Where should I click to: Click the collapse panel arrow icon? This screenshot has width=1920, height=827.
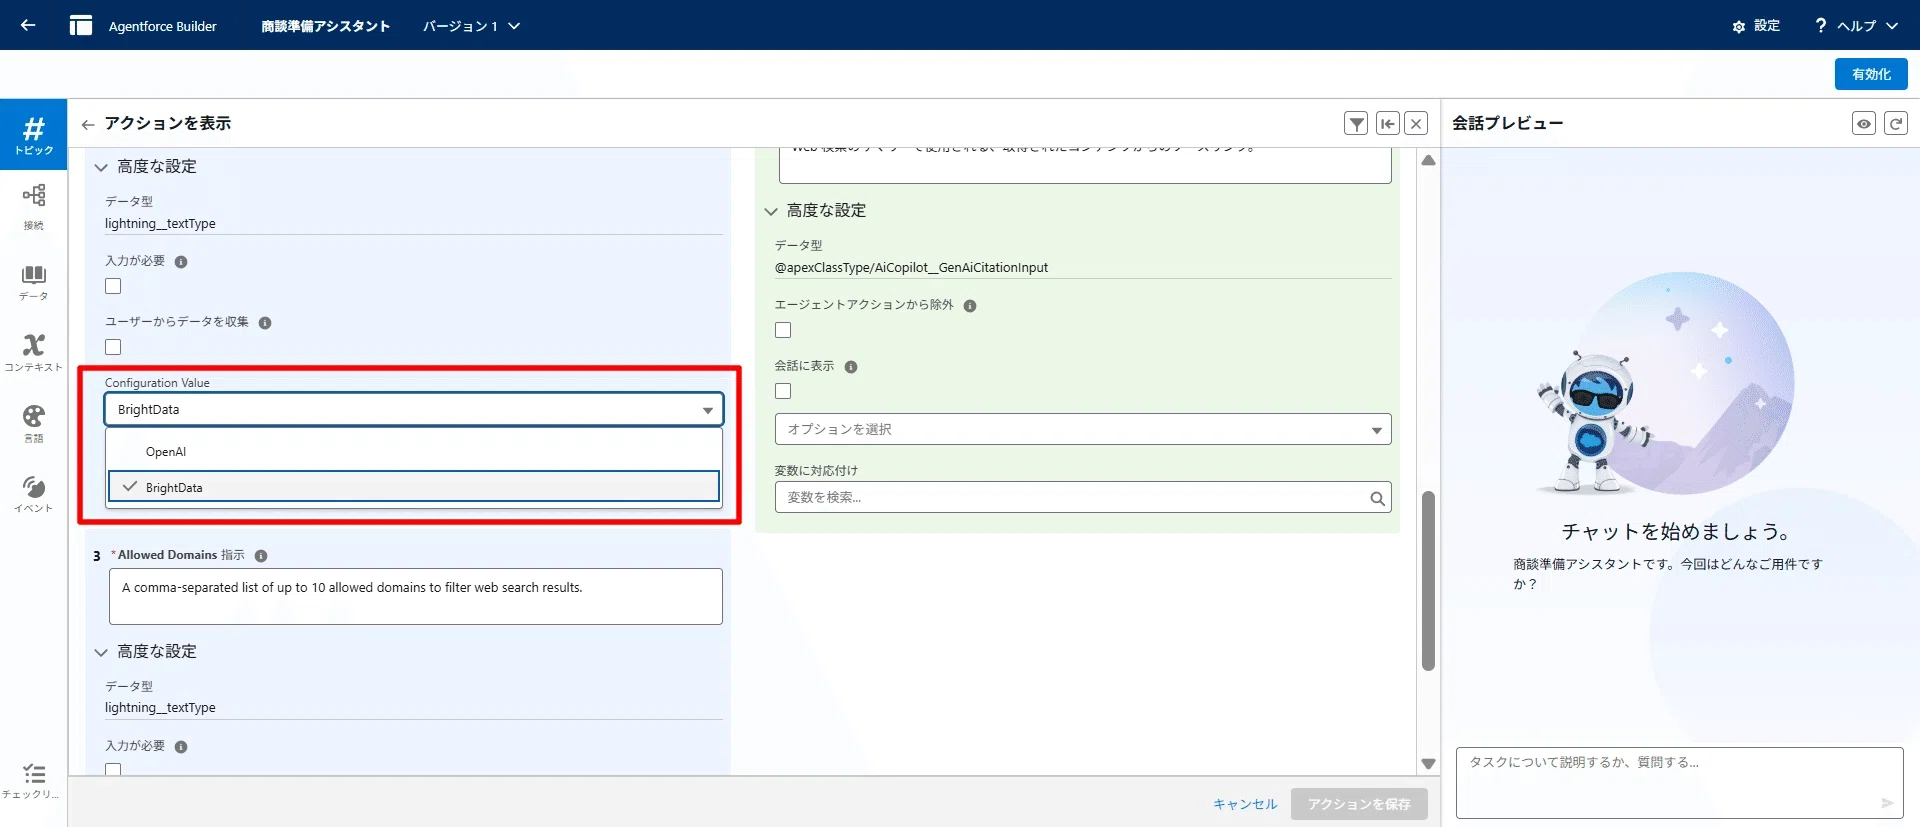point(1387,123)
